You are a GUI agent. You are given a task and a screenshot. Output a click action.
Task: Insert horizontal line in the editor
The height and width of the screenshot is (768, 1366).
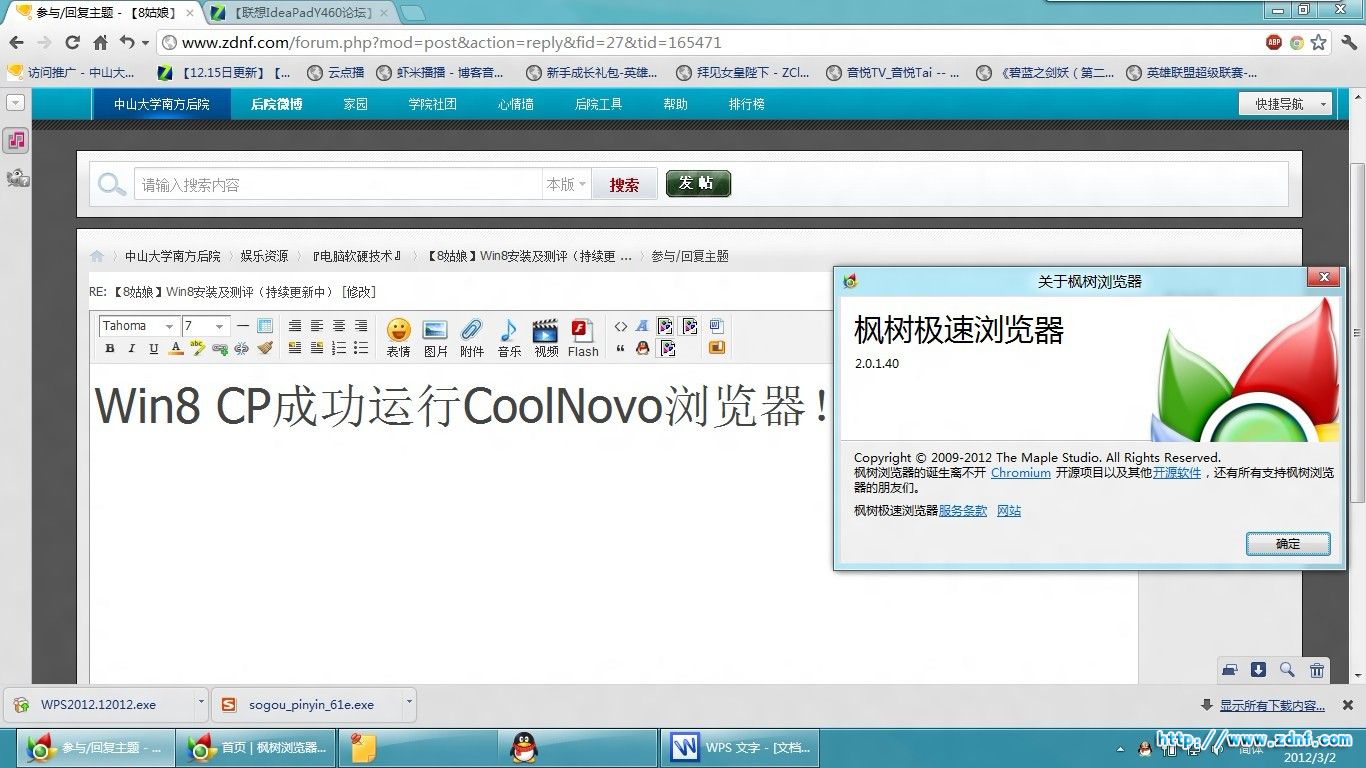(x=243, y=326)
